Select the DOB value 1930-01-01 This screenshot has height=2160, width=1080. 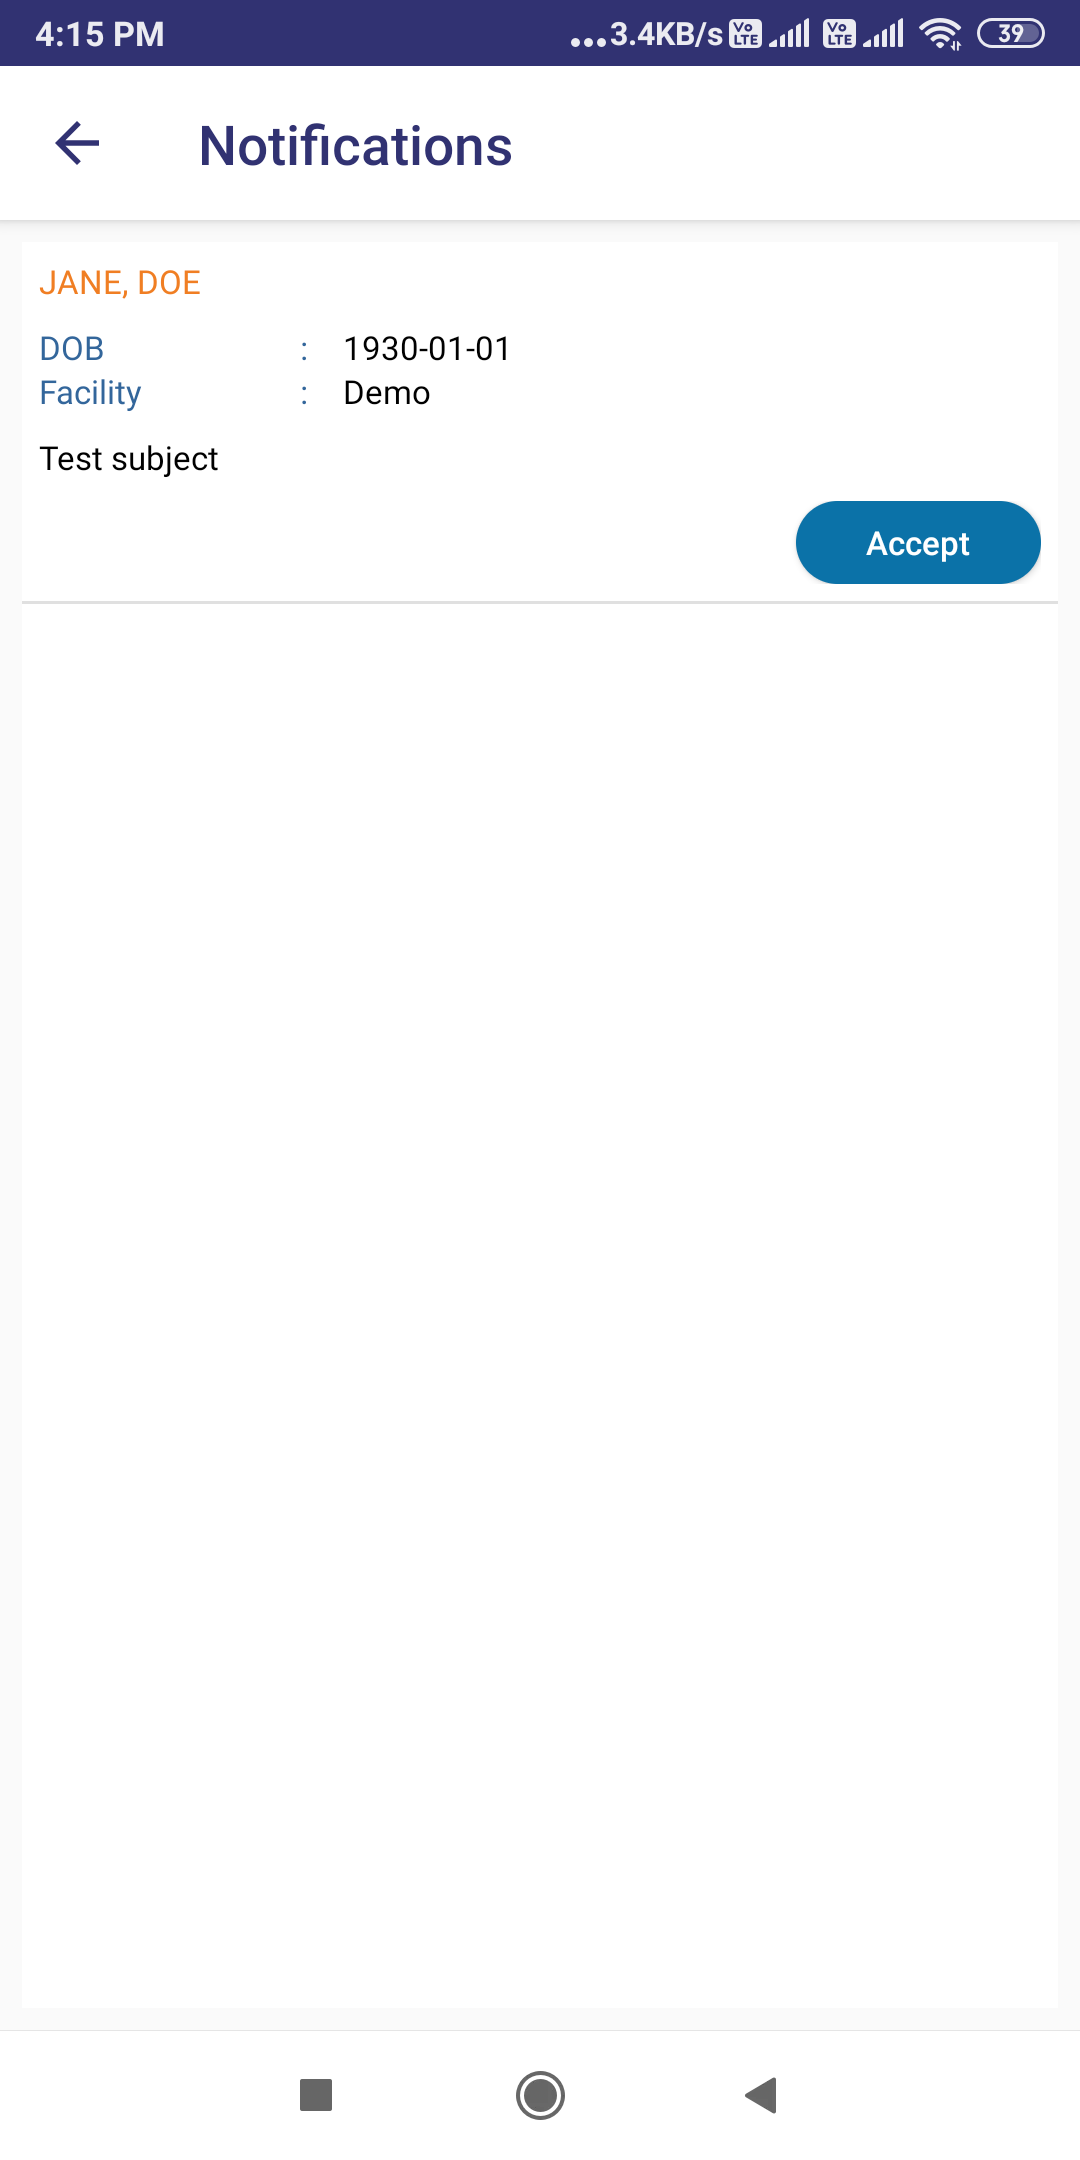[x=427, y=349]
